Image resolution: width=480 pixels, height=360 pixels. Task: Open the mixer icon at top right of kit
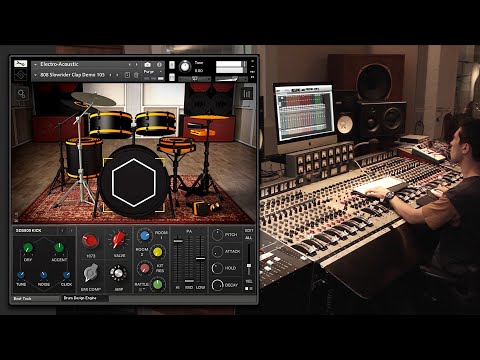(x=247, y=94)
